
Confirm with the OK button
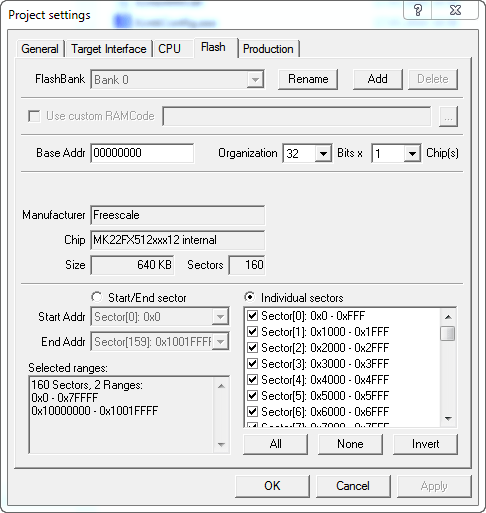(x=272, y=486)
